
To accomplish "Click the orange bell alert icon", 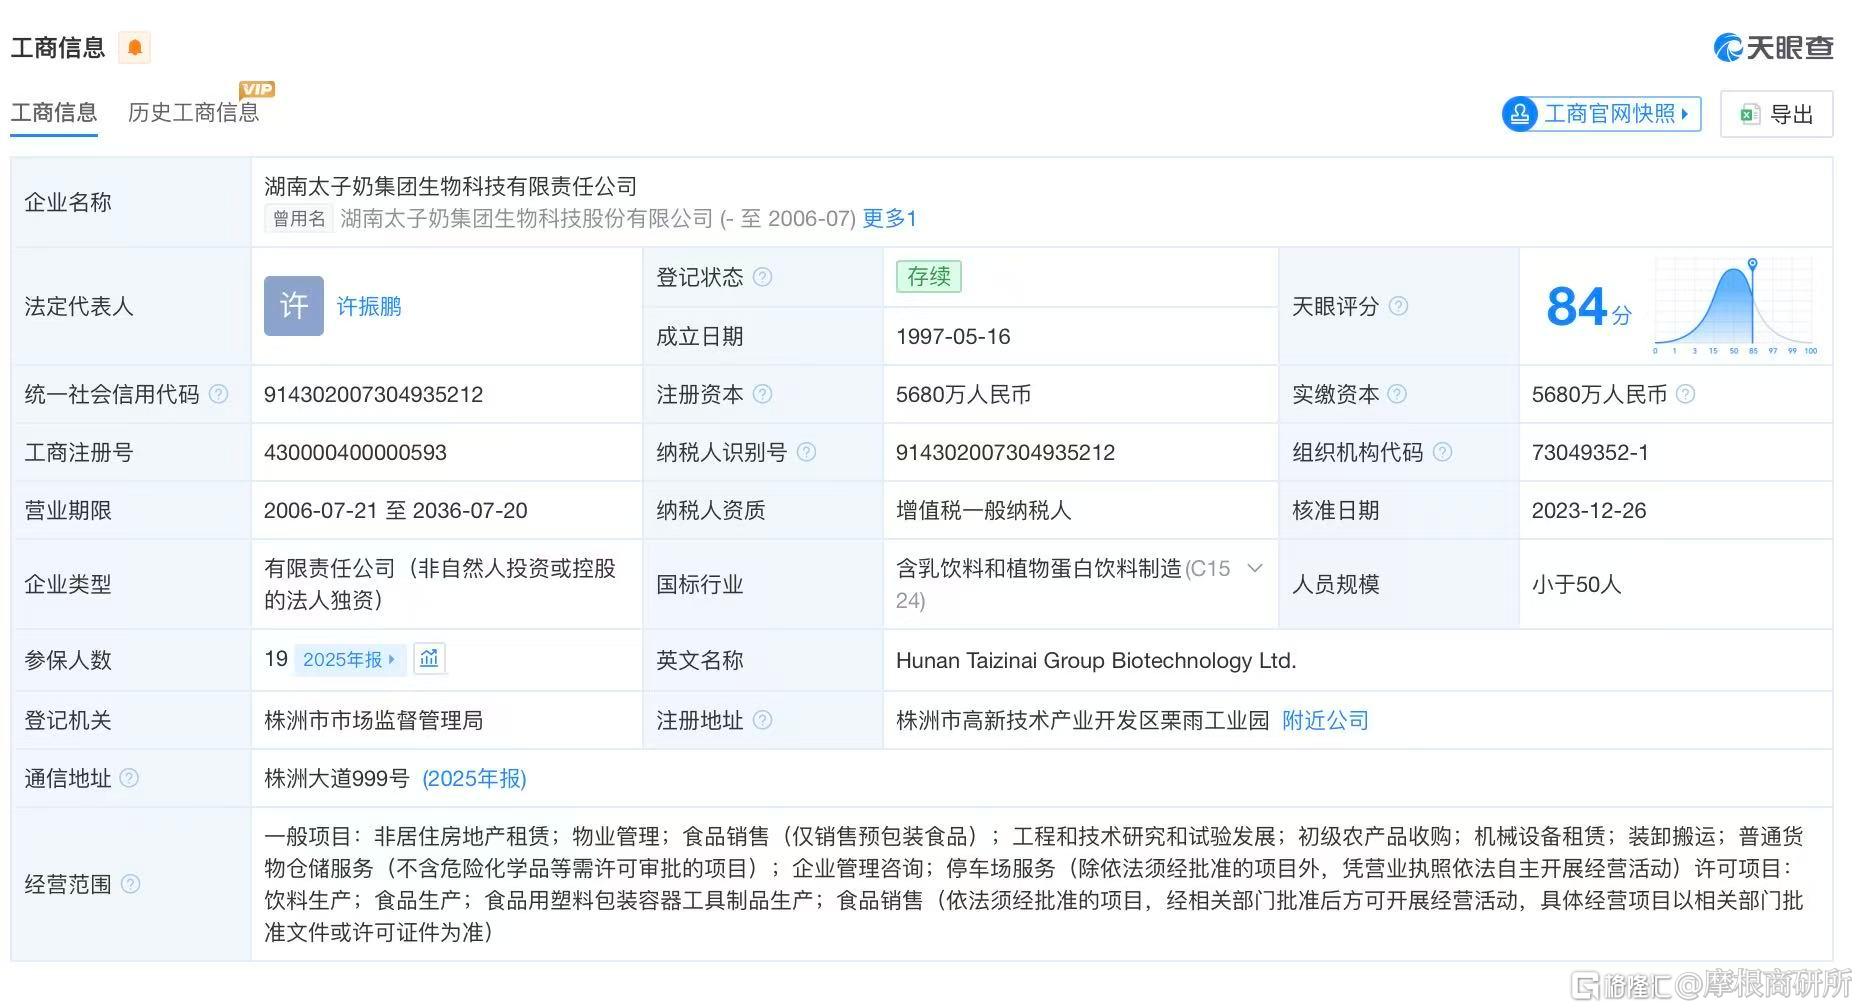I will point(135,47).
